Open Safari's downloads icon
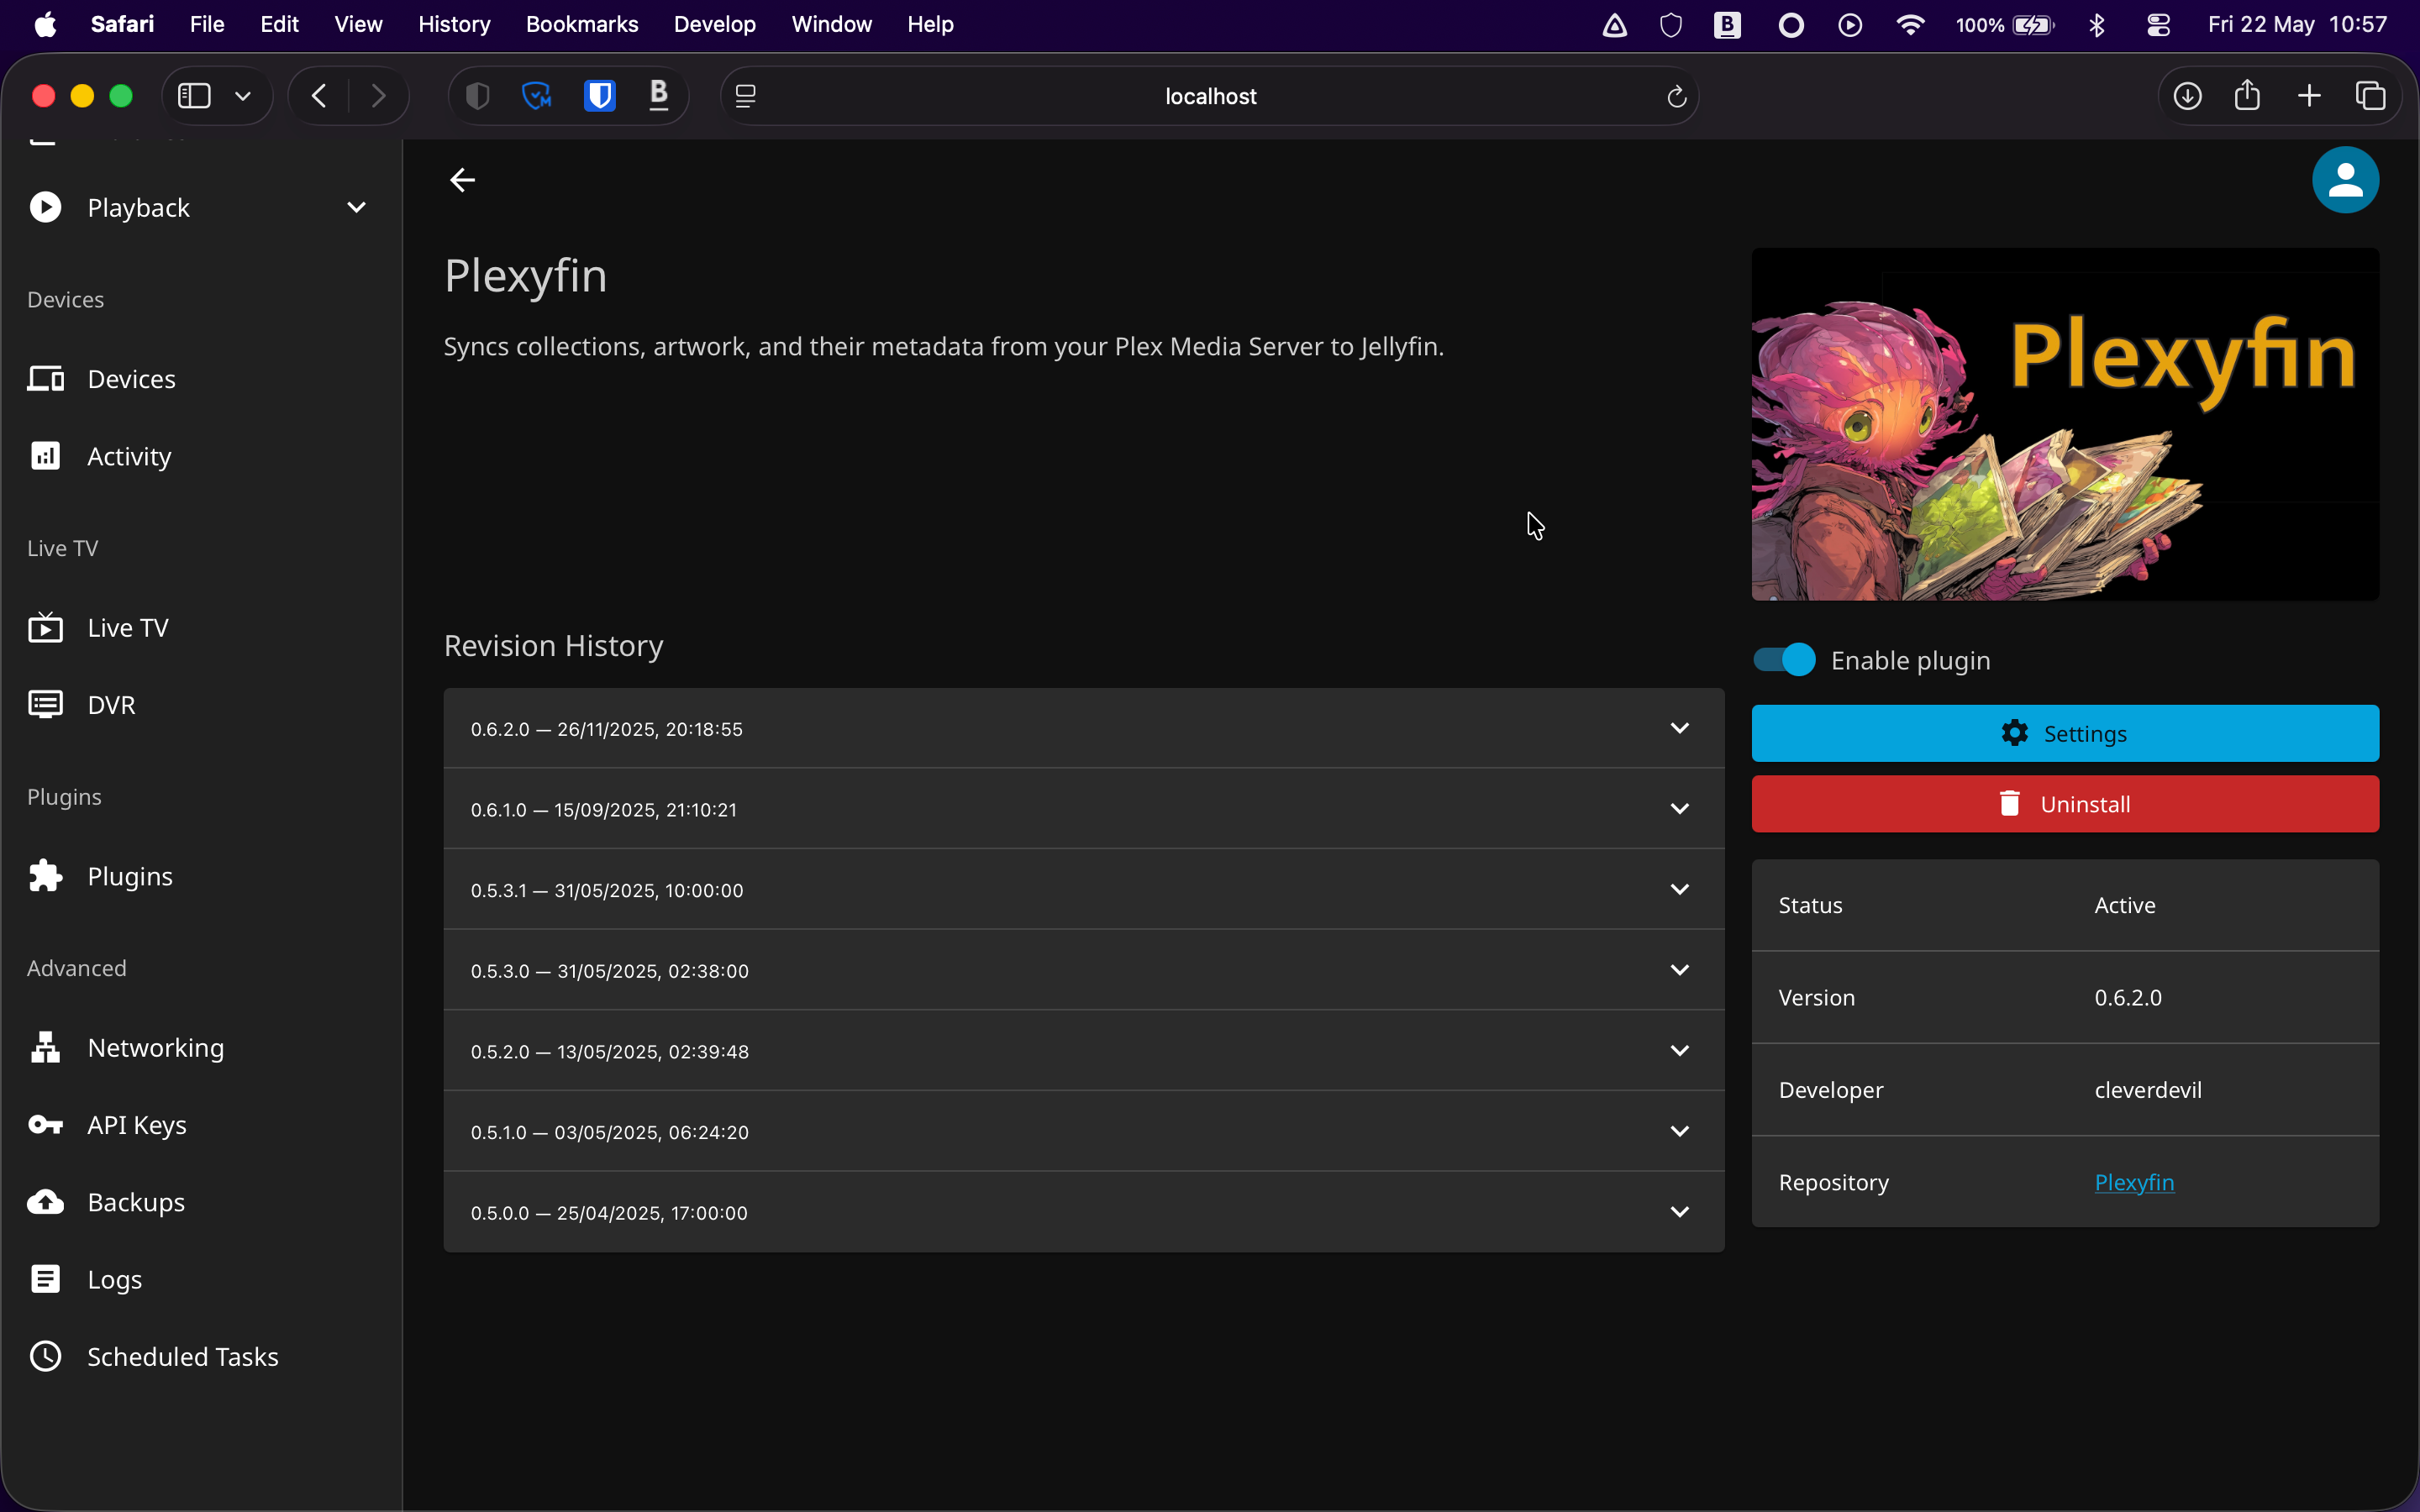This screenshot has height=1512, width=2420. click(x=2187, y=96)
